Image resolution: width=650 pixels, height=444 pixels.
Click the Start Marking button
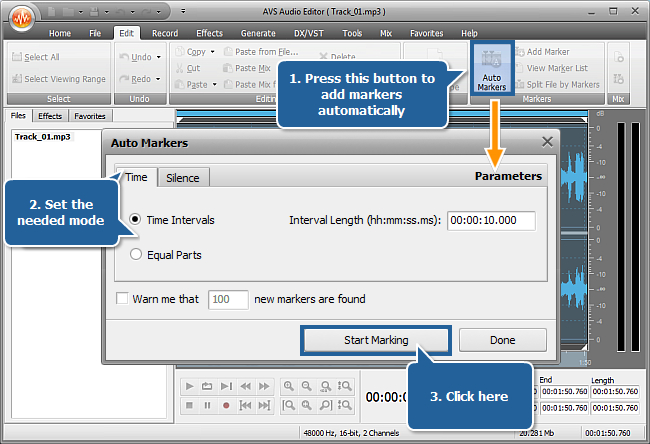(376, 340)
